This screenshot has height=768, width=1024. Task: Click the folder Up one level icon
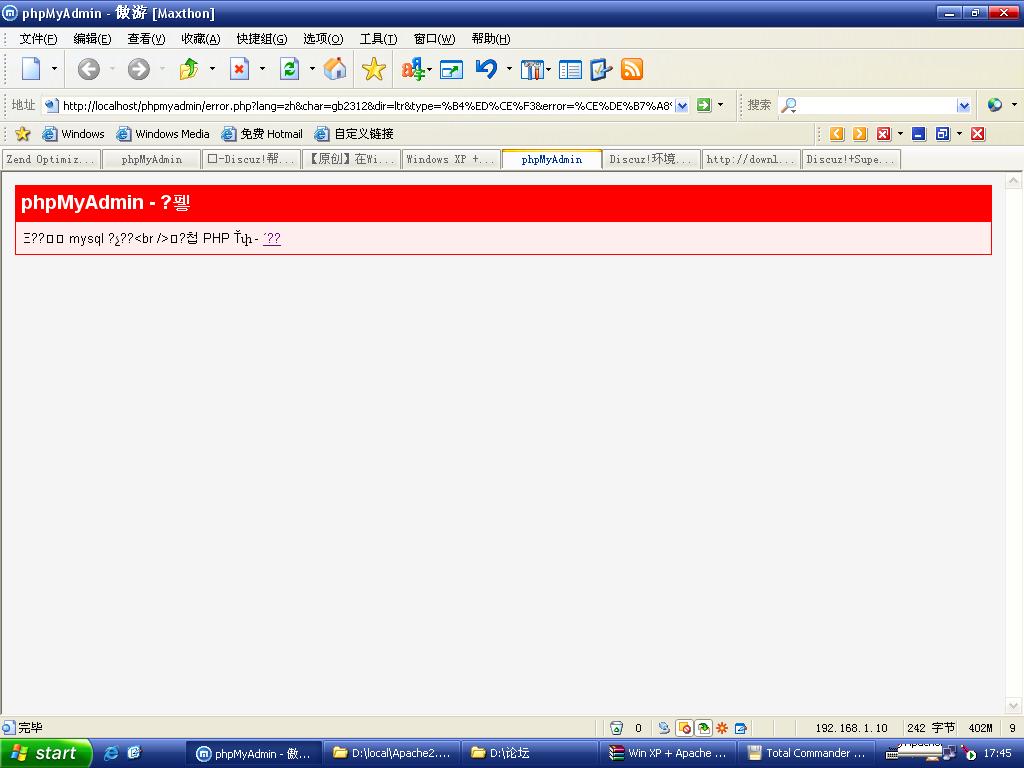[x=189, y=69]
